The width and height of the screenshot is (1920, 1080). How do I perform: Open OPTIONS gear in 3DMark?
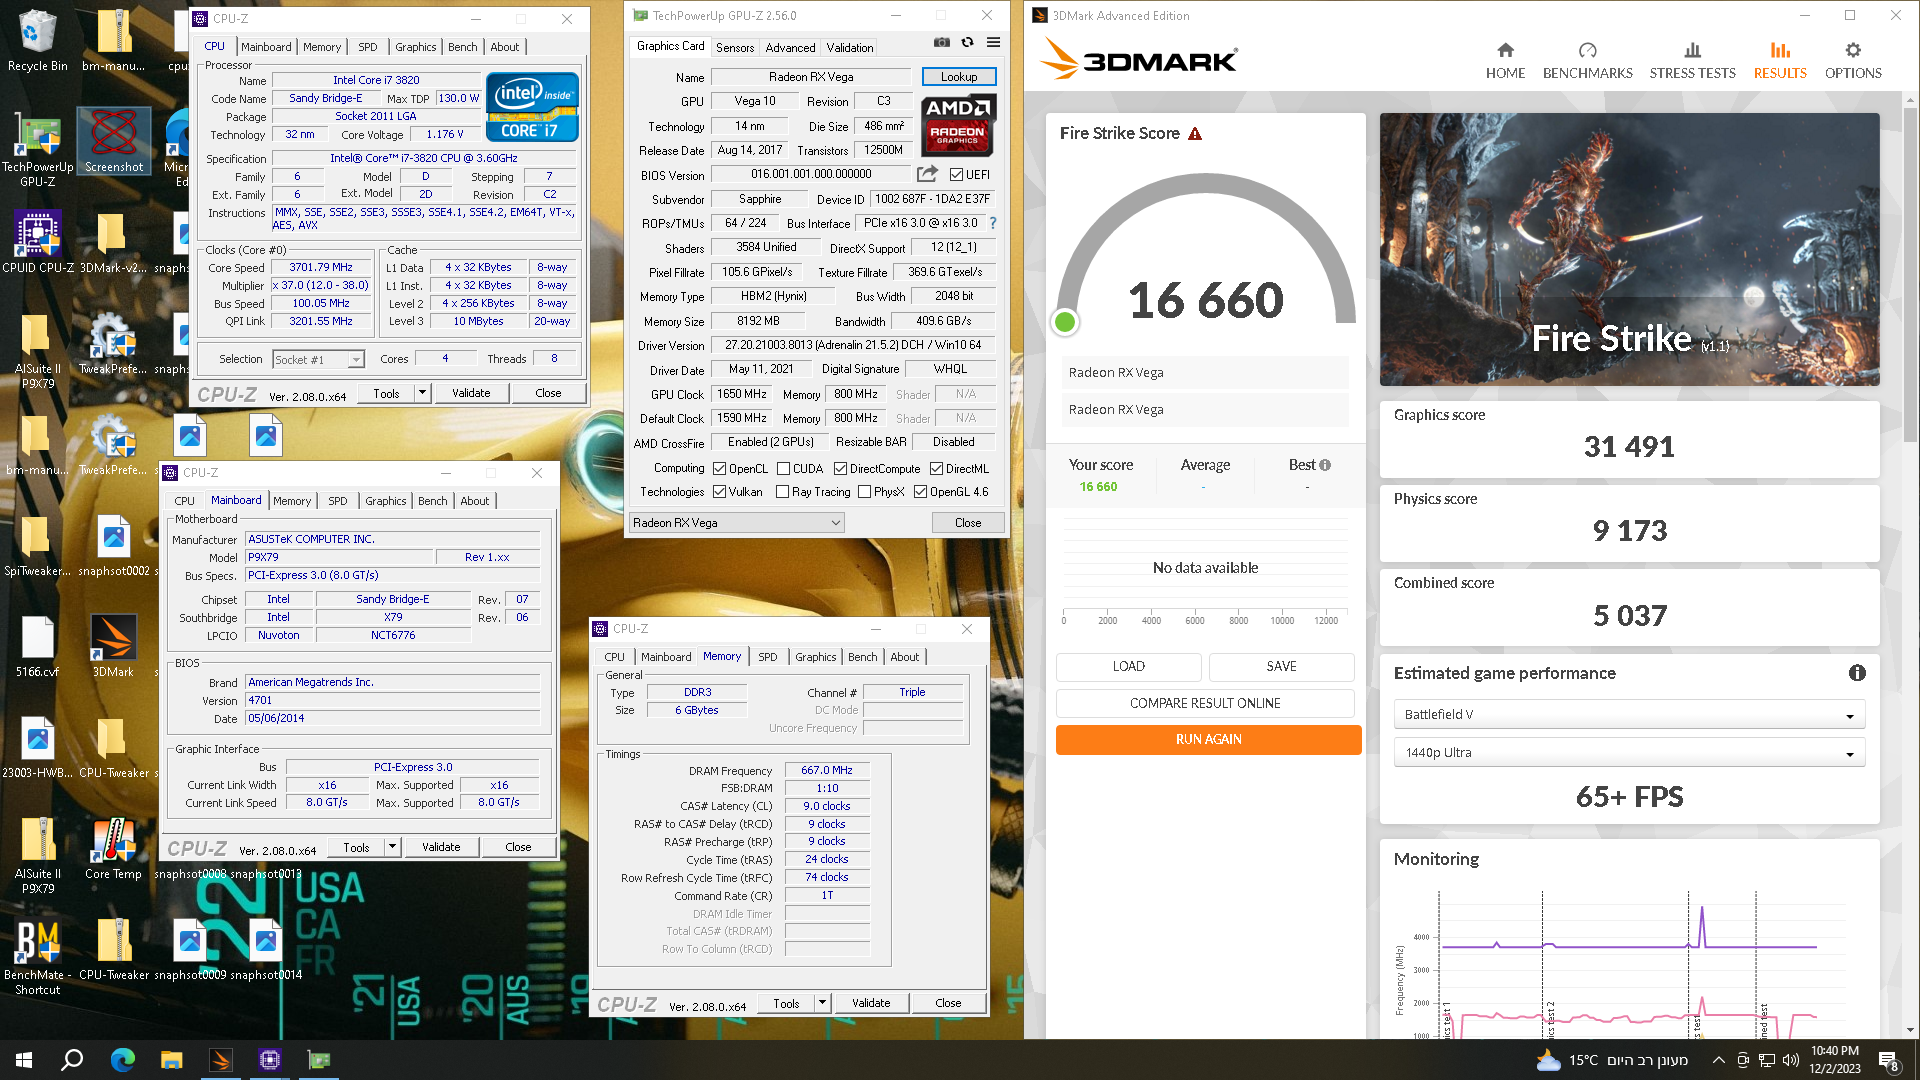(1853, 60)
